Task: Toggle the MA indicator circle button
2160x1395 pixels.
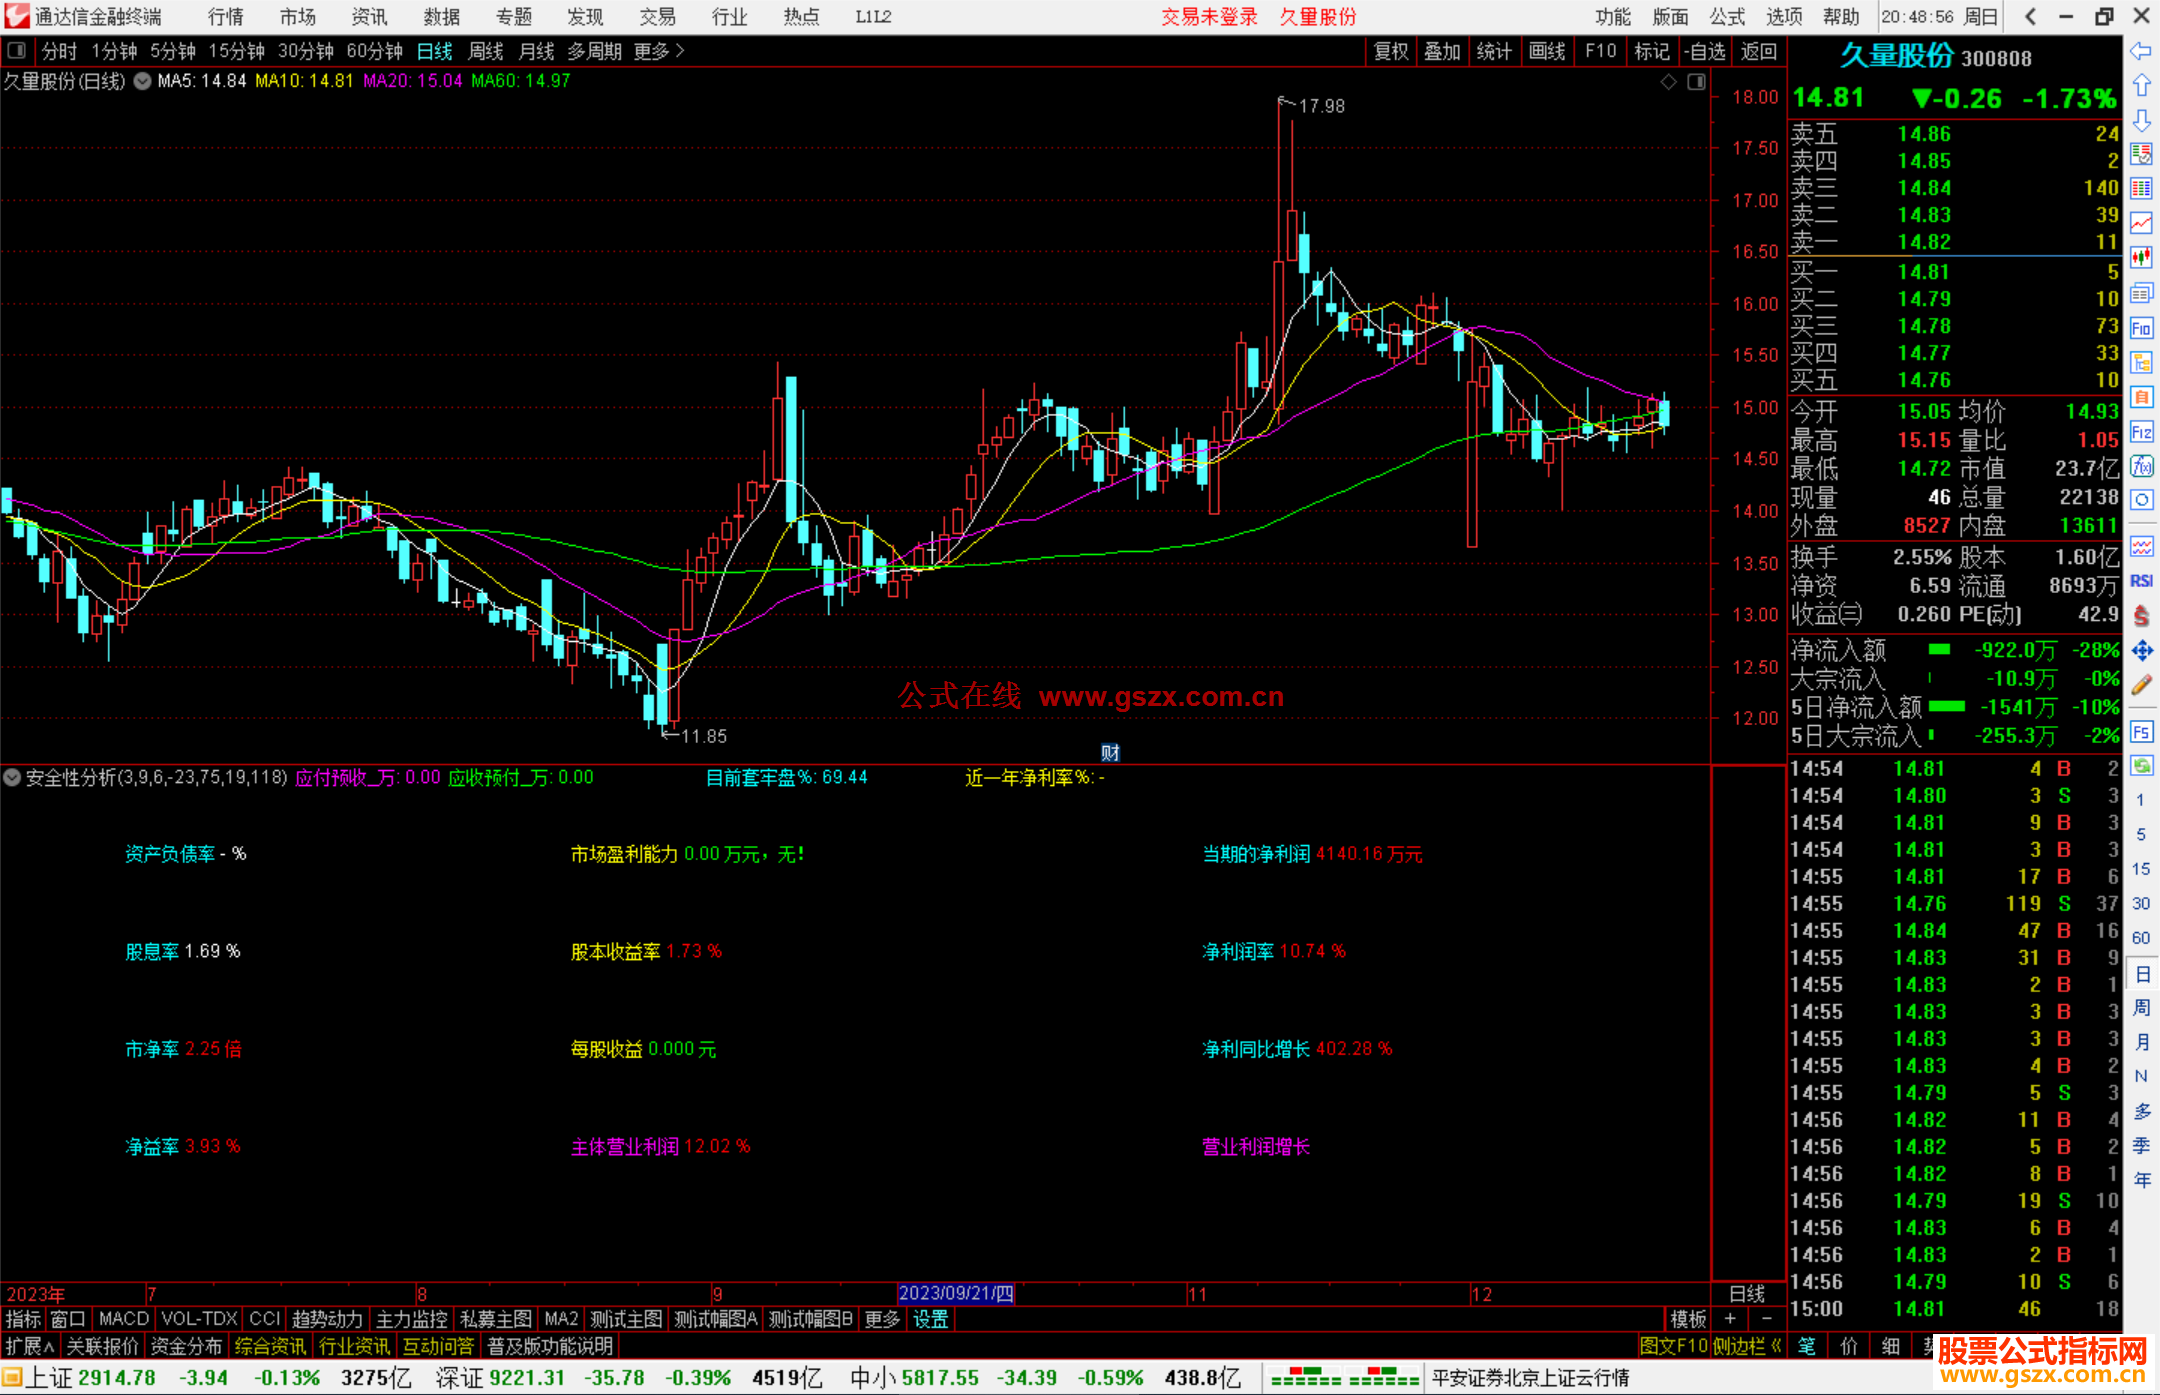Action: tap(143, 81)
